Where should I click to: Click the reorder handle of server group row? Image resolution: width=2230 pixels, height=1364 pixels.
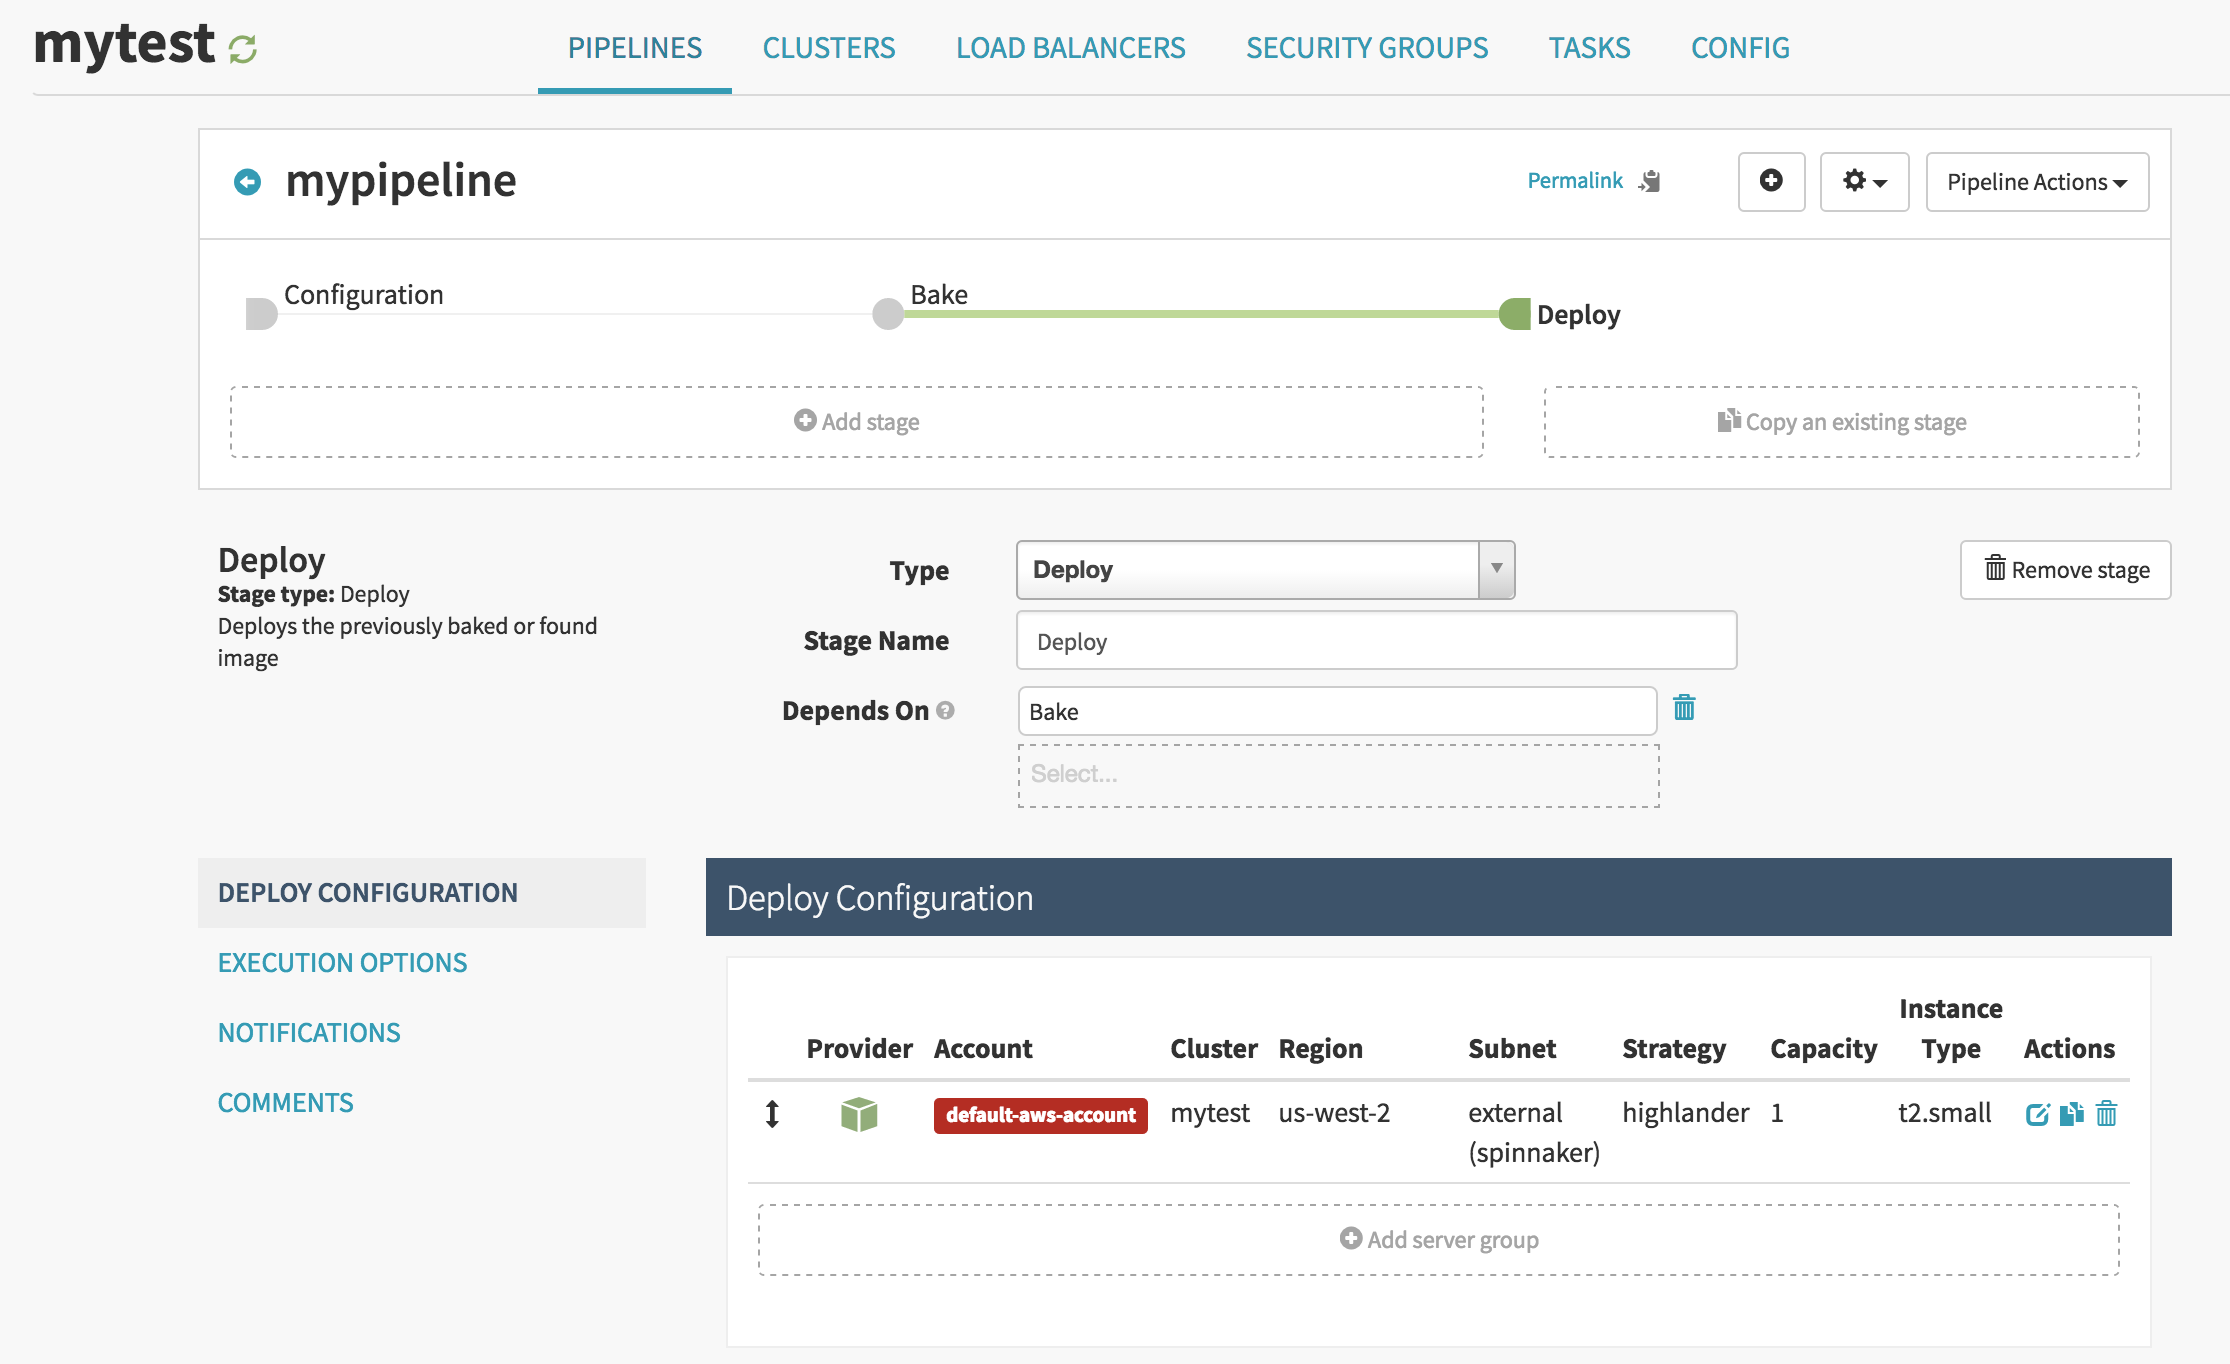click(772, 1114)
